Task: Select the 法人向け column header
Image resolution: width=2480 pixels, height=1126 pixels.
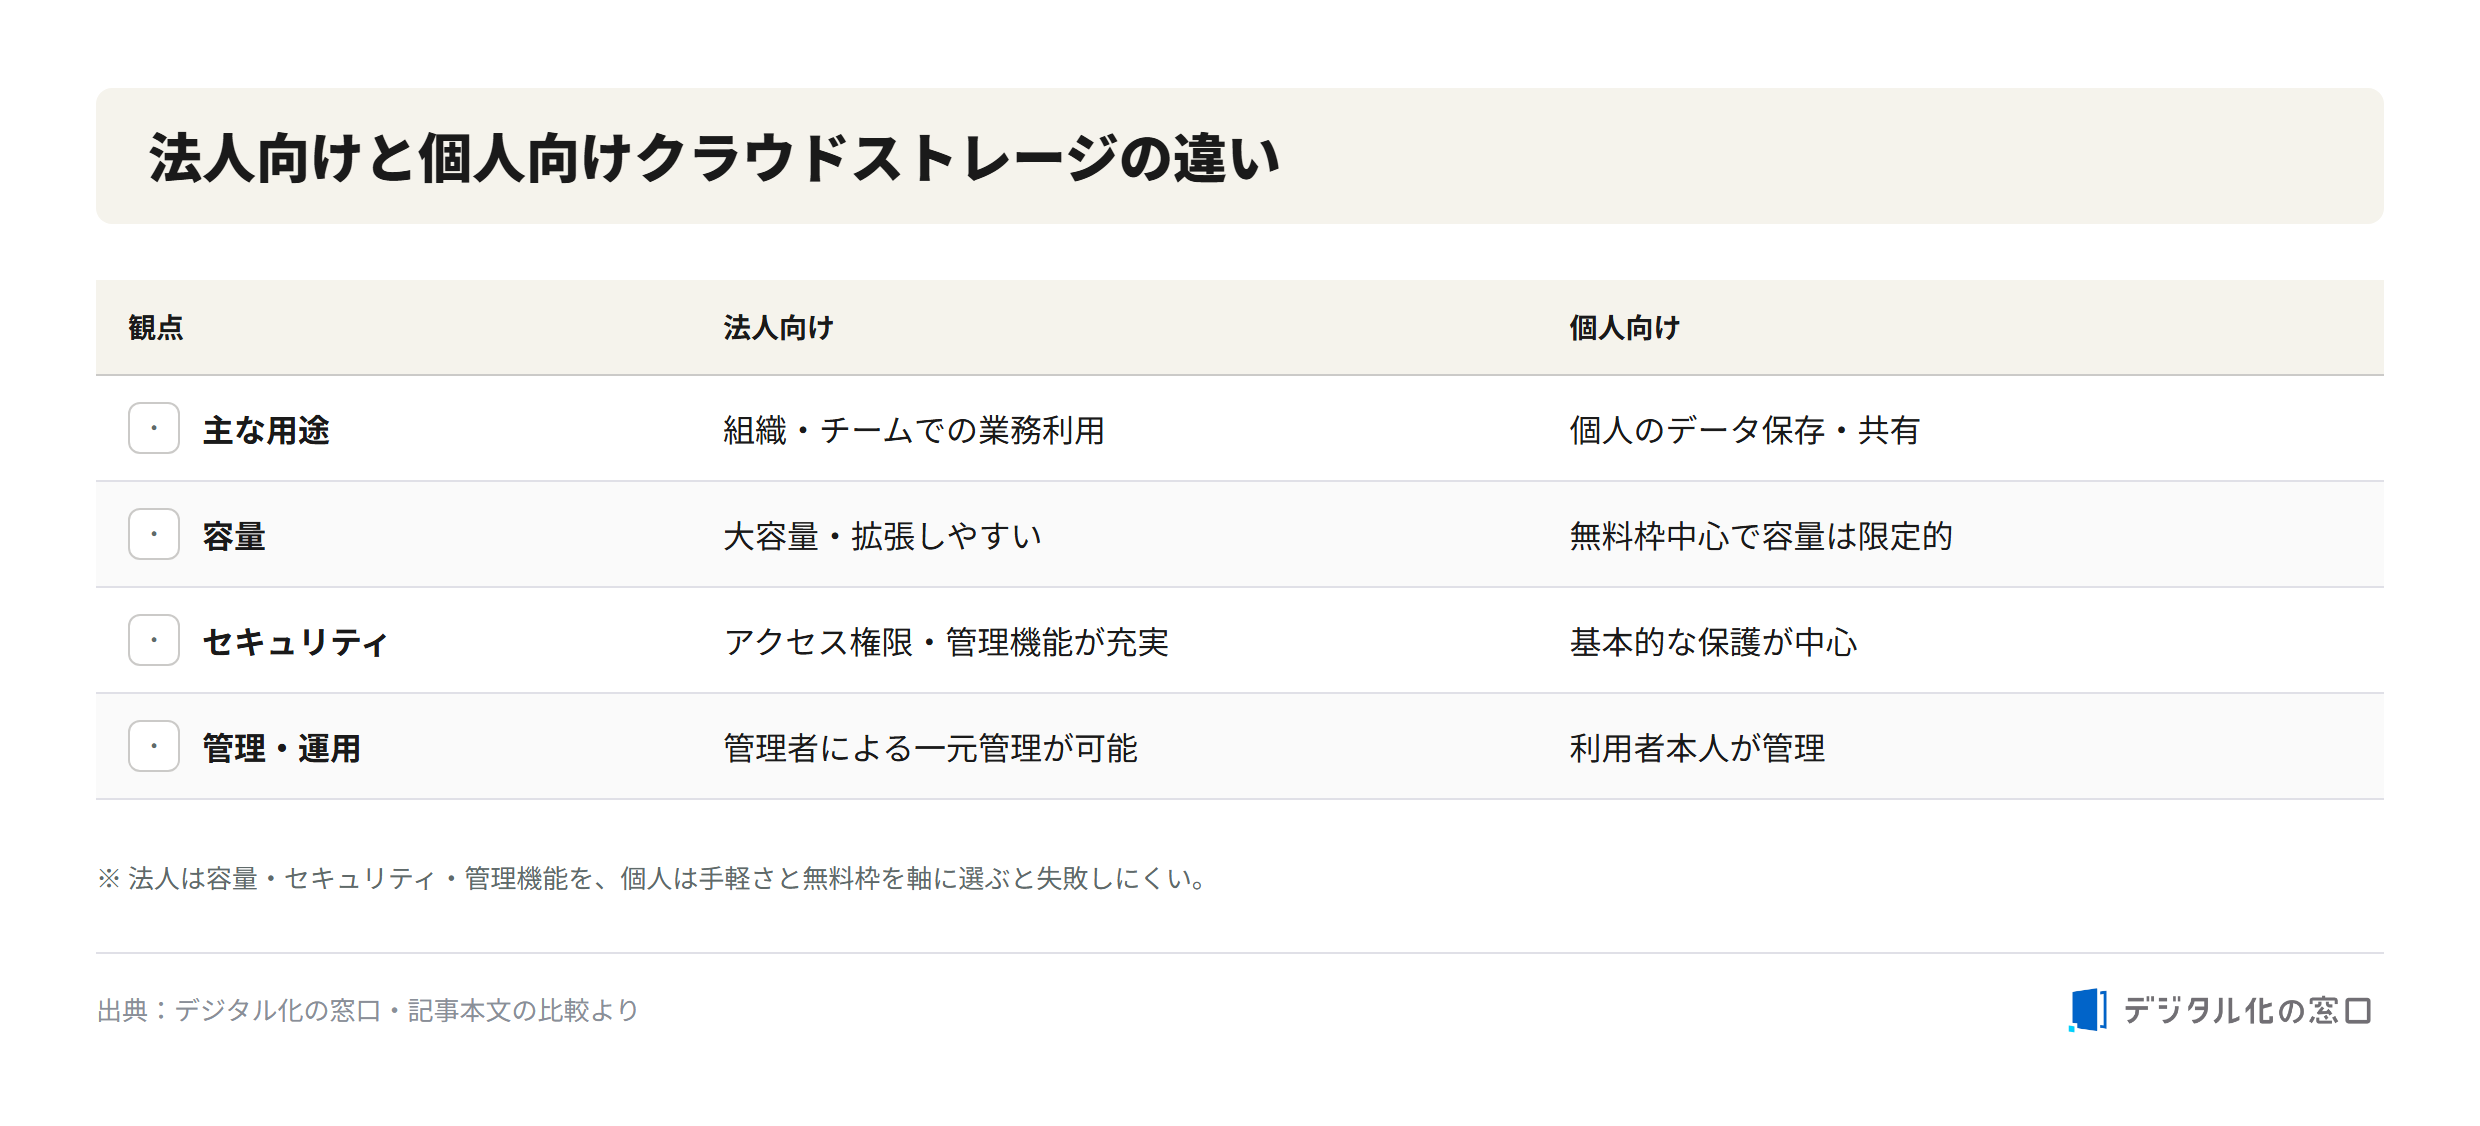Action: pos(779,328)
